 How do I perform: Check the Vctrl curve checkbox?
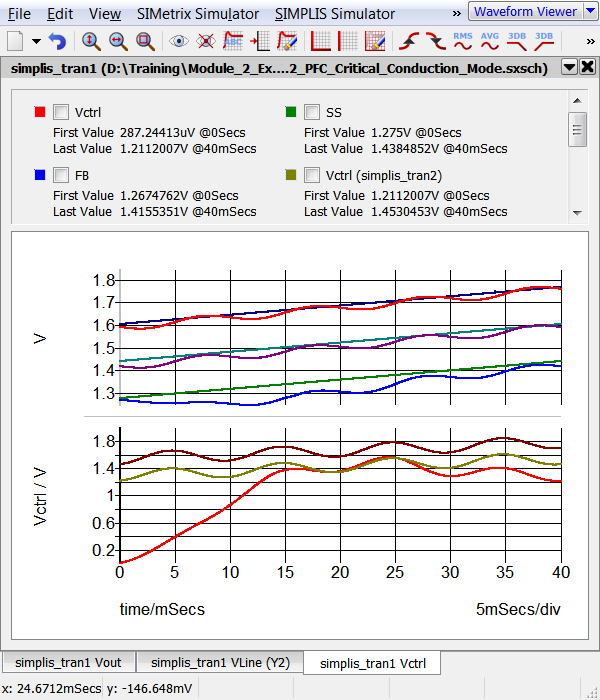coord(61,112)
